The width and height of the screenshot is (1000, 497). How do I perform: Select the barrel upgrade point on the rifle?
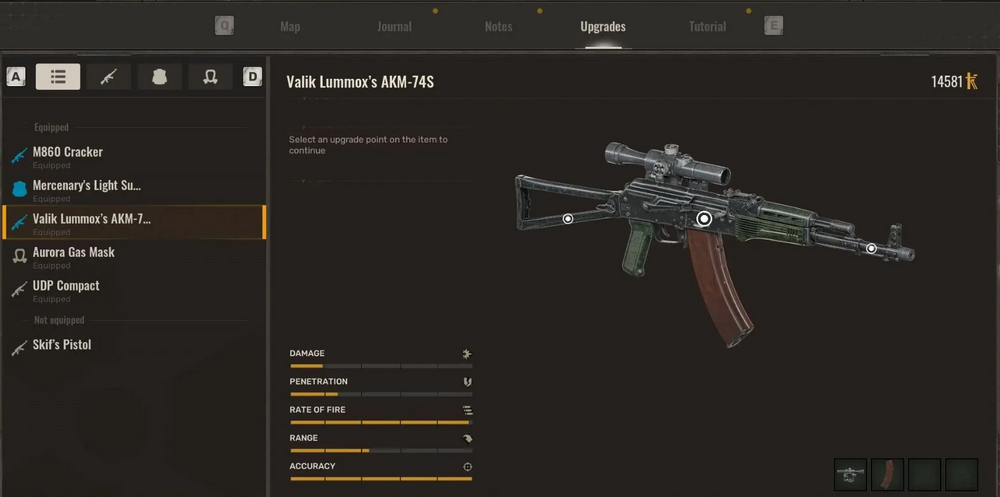[x=871, y=248]
